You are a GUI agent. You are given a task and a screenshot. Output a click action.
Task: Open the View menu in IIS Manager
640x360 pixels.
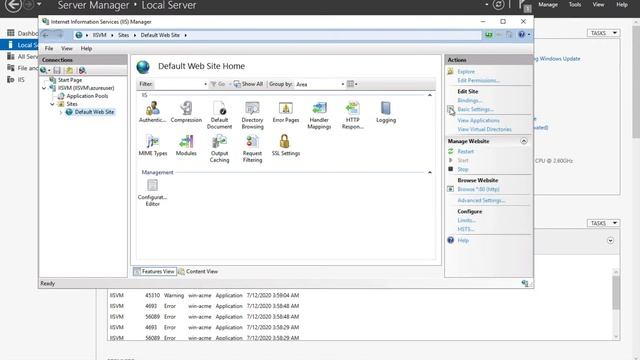click(x=67, y=49)
